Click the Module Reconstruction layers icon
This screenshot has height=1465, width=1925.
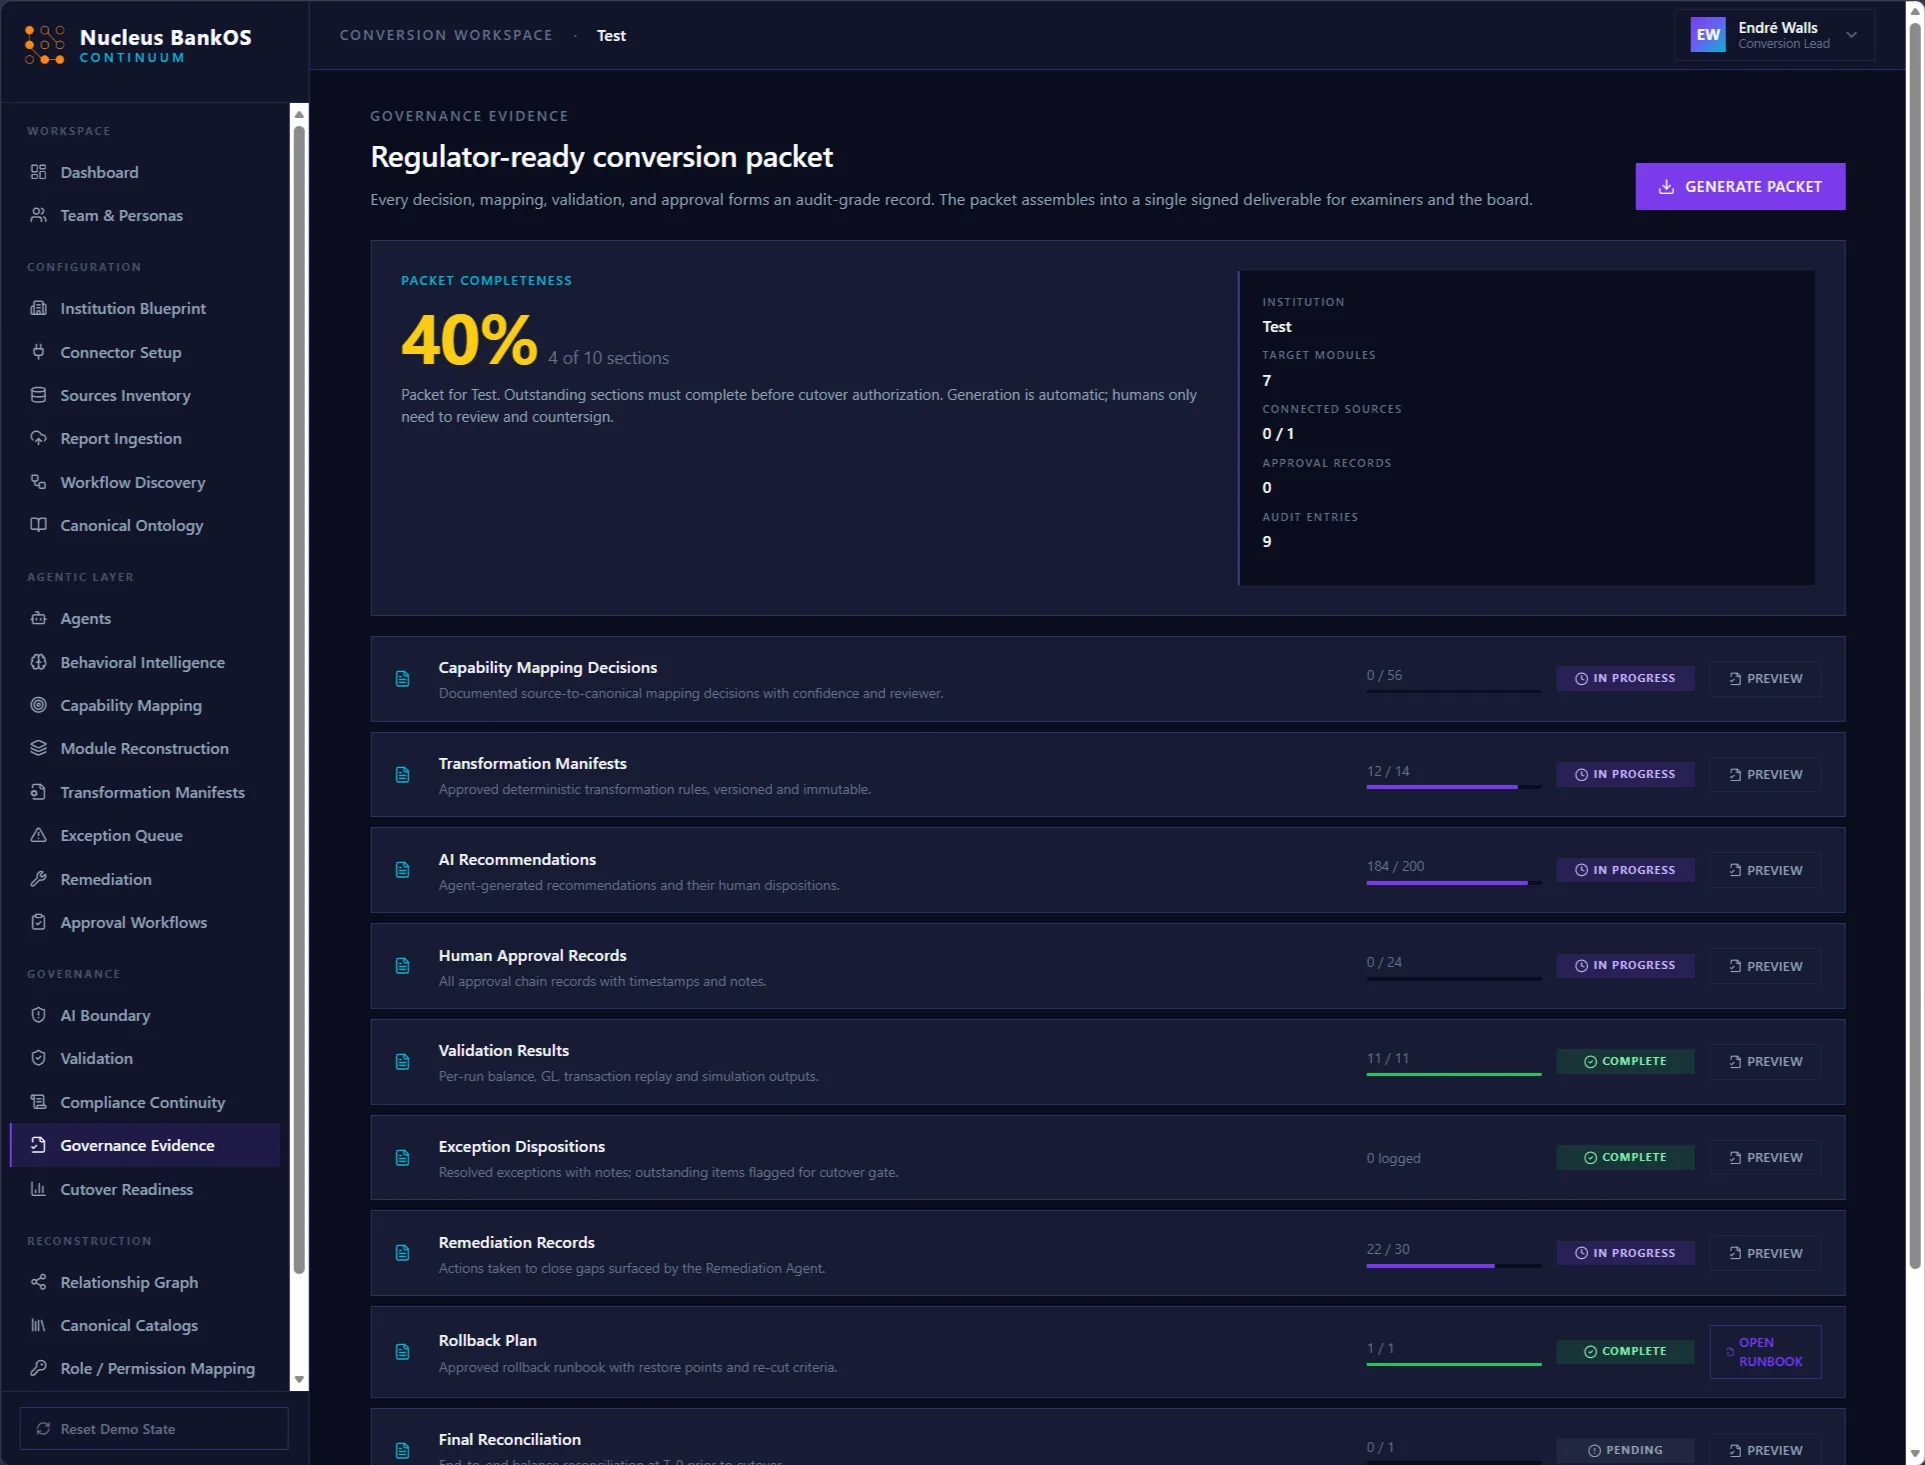click(38, 748)
